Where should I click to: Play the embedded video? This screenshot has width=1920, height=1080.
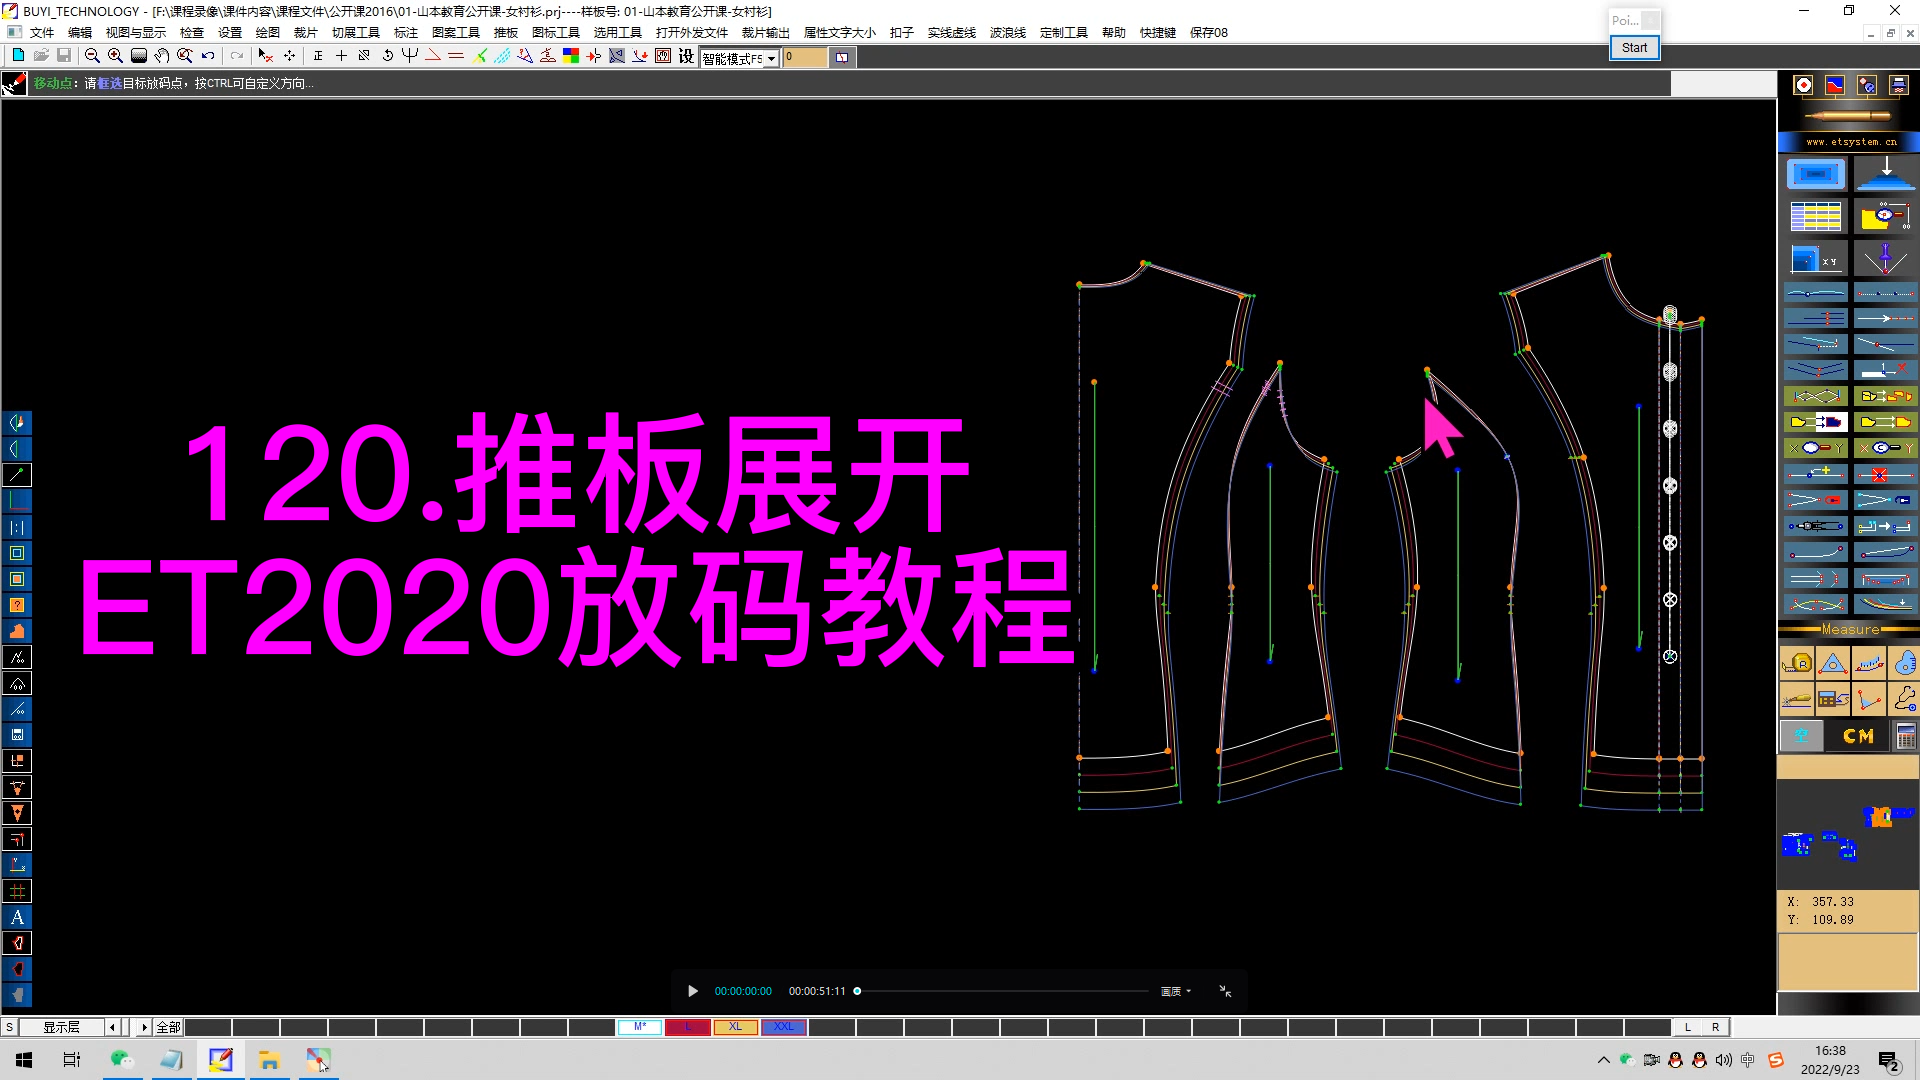pyautogui.click(x=693, y=991)
